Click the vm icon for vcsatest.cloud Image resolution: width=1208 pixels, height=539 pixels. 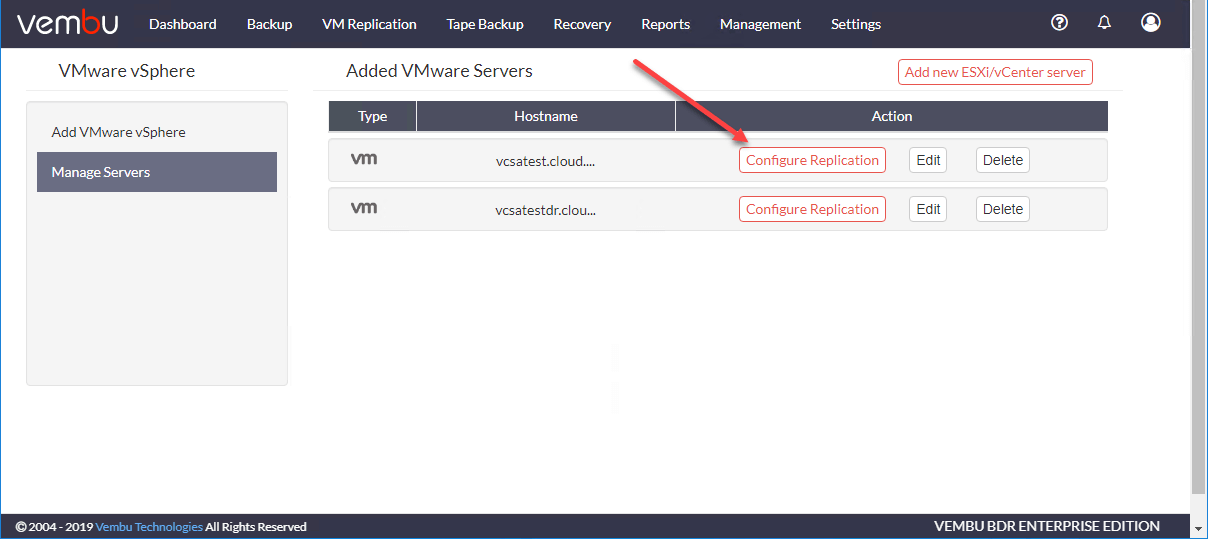(x=364, y=159)
